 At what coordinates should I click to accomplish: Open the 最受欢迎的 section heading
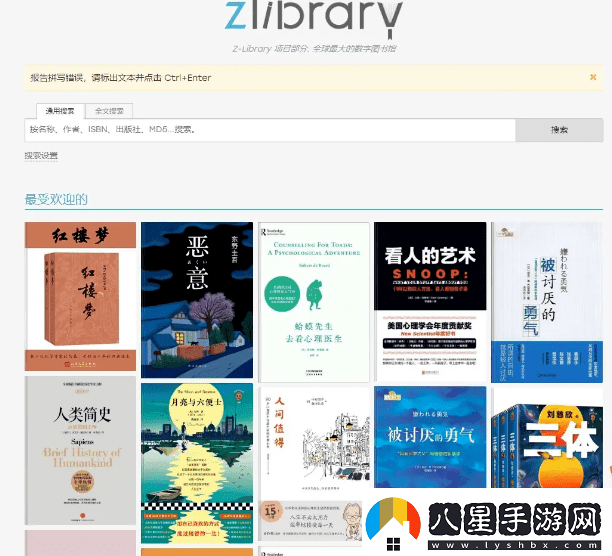(x=56, y=199)
